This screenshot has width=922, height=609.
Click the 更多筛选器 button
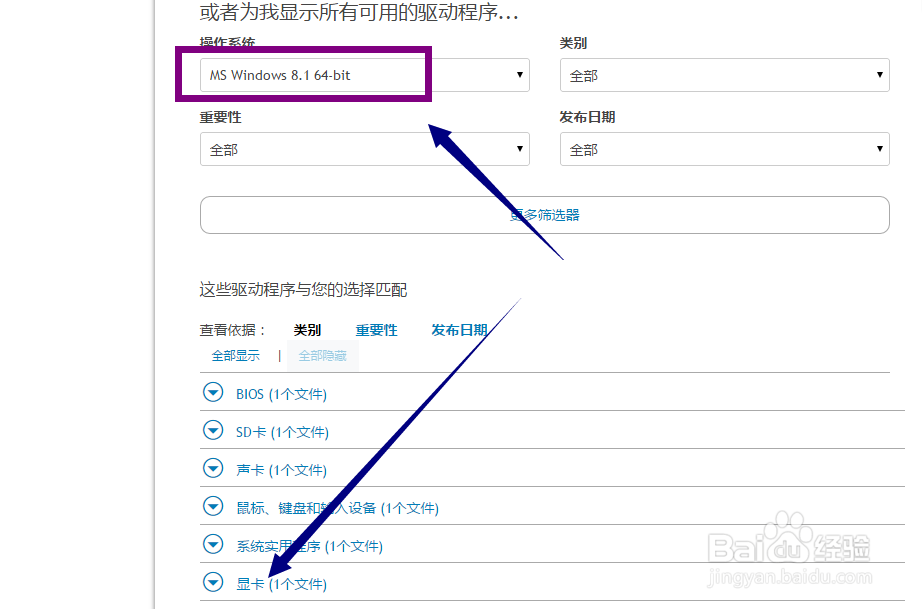click(544, 214)
